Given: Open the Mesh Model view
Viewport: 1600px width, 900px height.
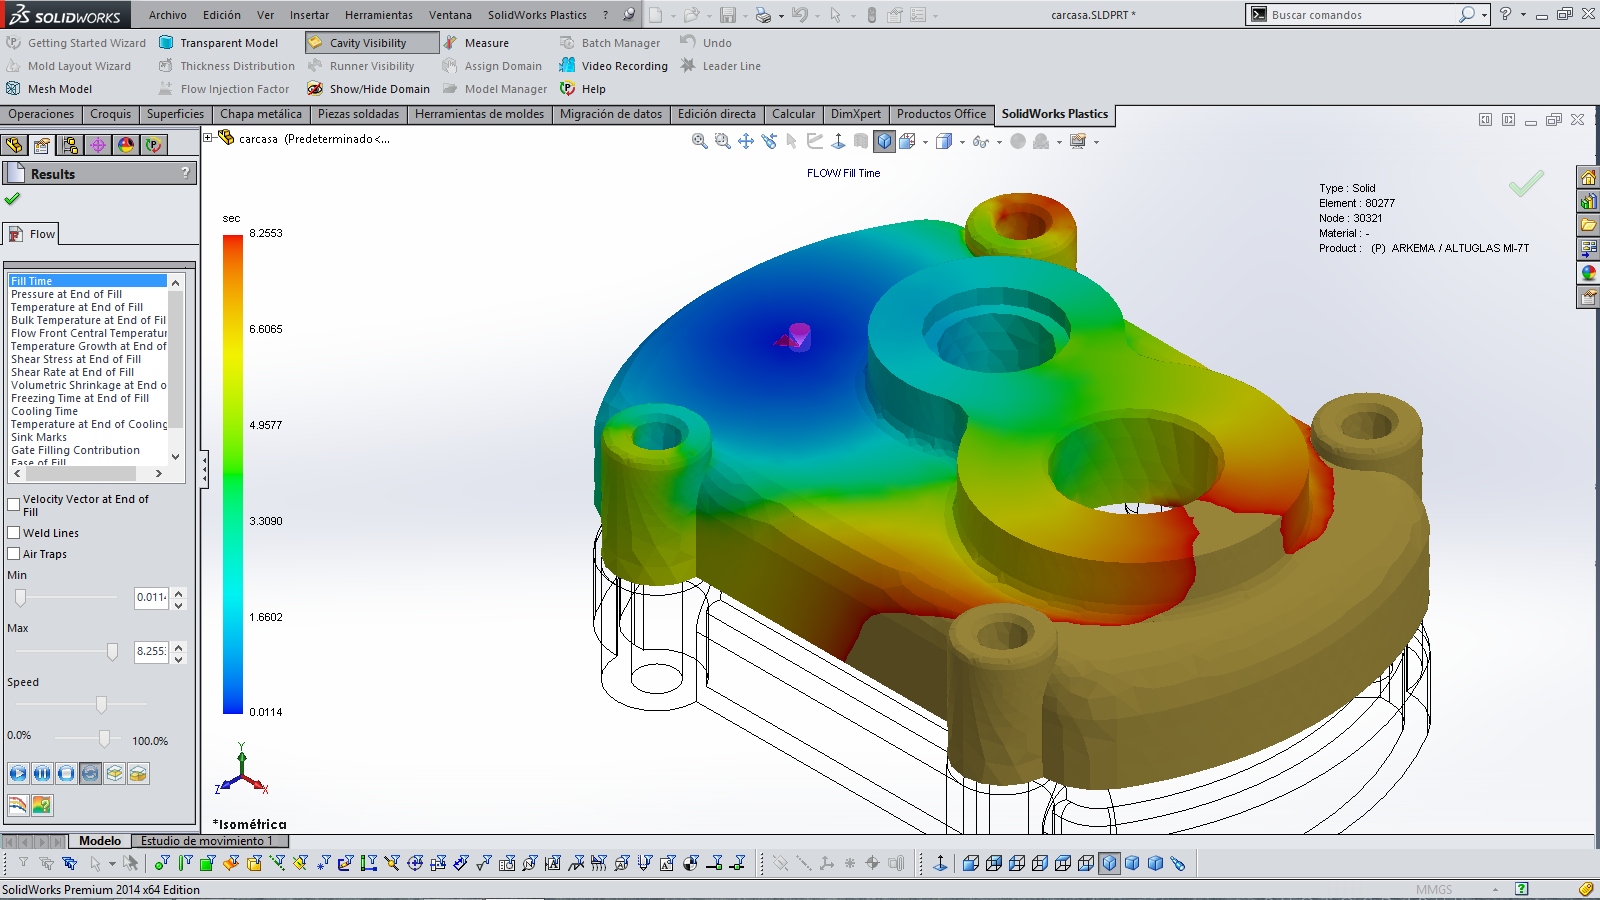Looking at the screenshot, I should tap(49, 89).
